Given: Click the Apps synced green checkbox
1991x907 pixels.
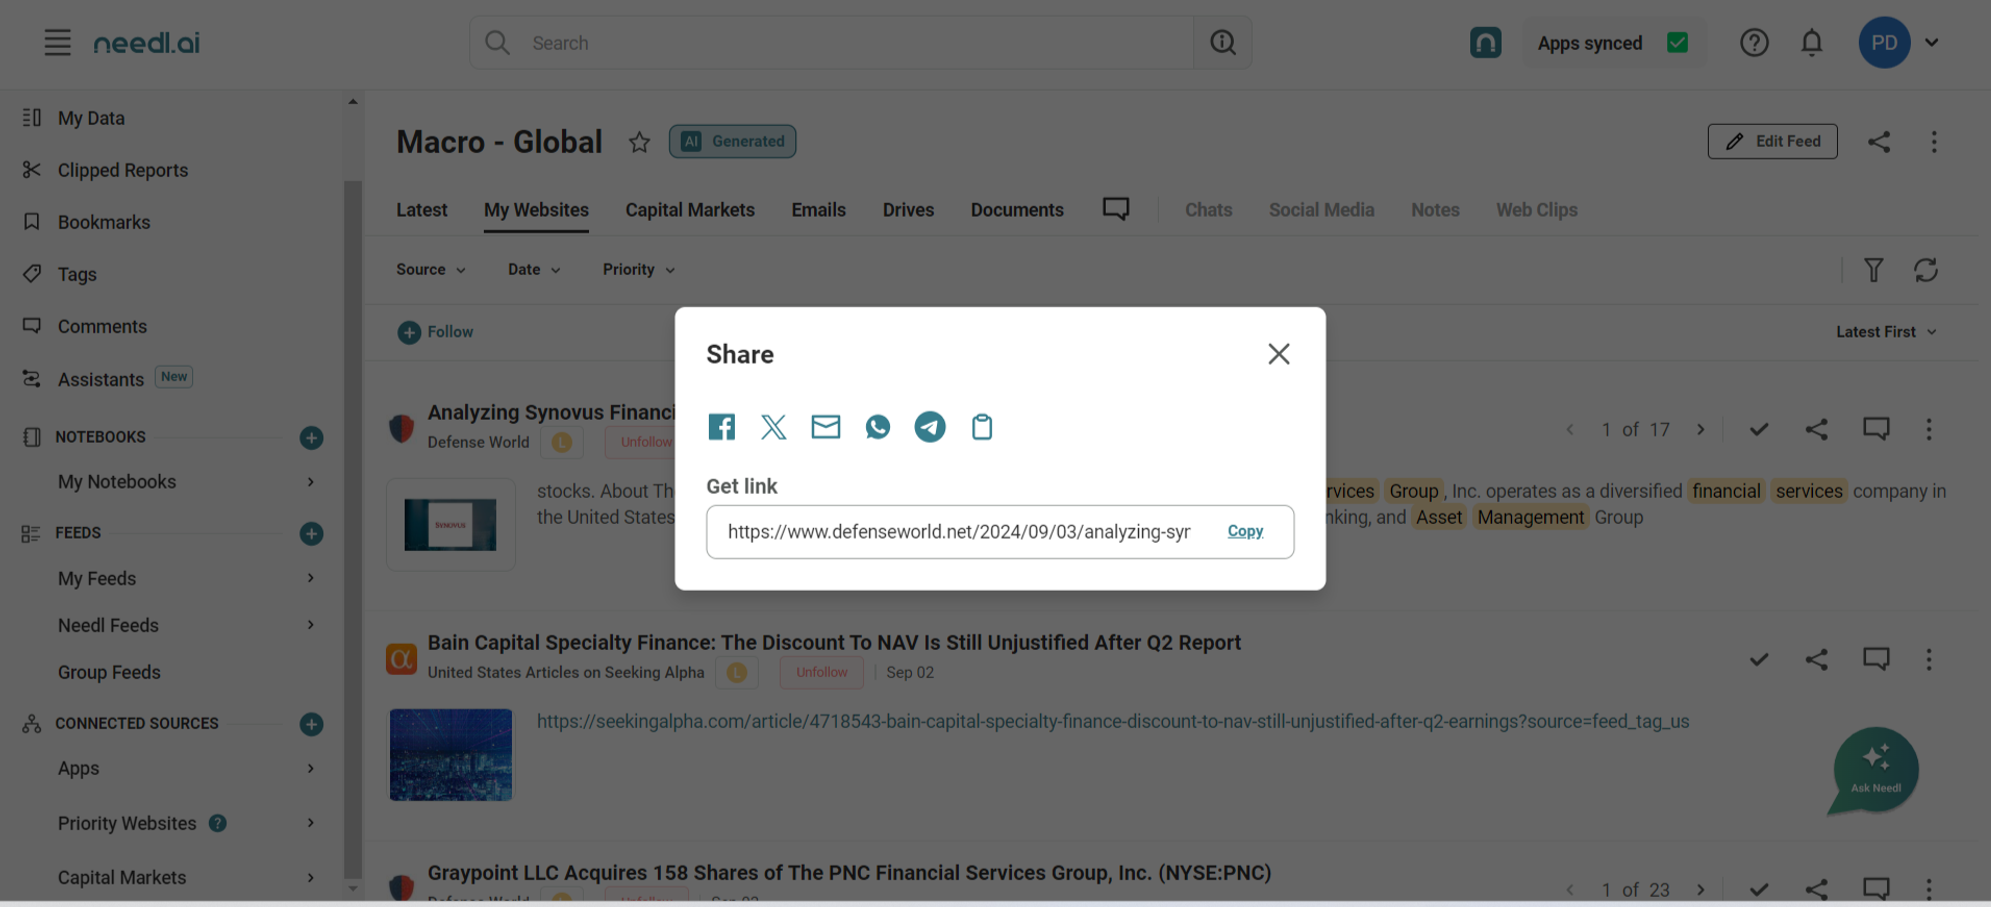Looking at the screenshot, I should (1677, 43).
